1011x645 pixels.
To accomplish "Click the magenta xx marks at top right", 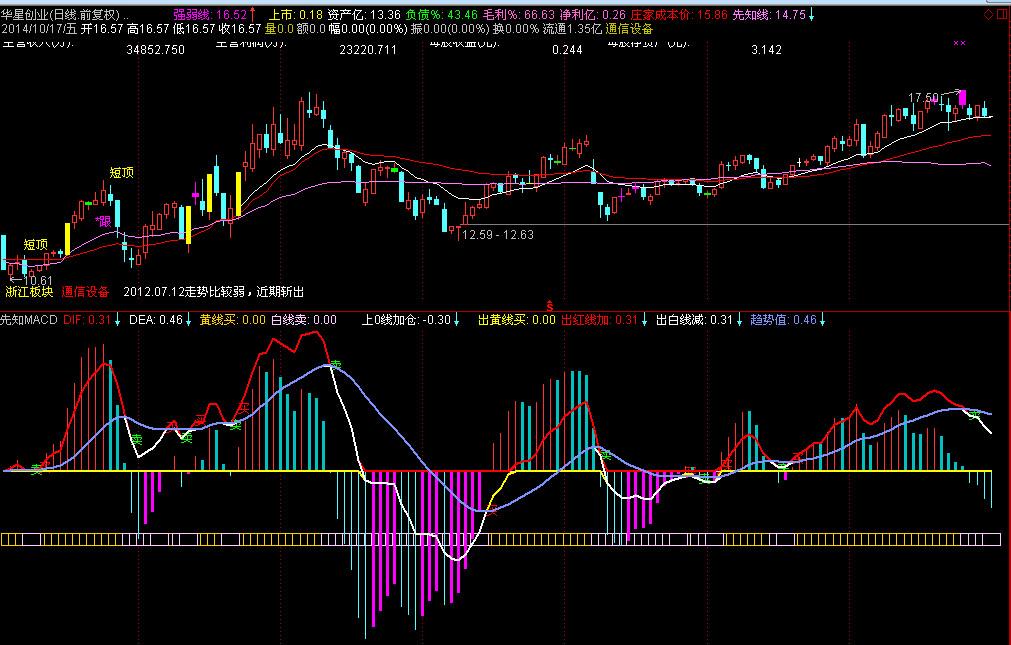I will point(960,43).
